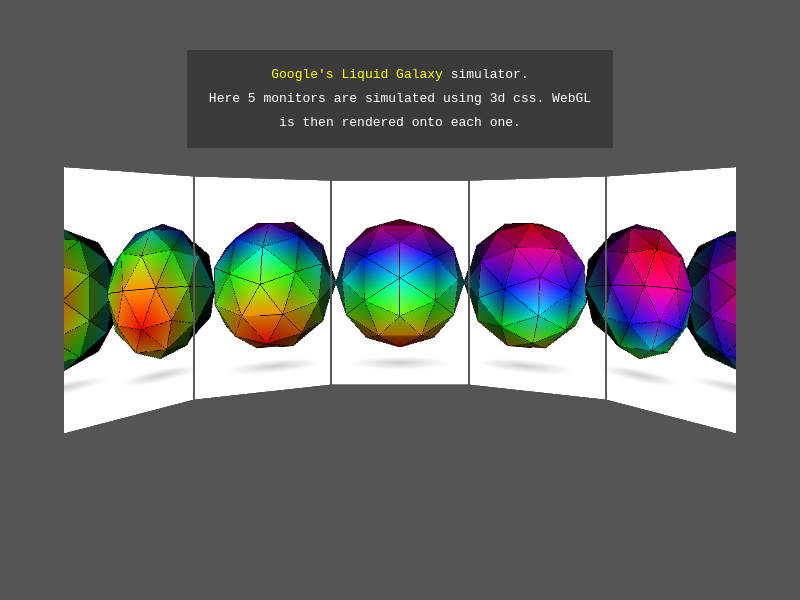Click the word "WebGL" in the description
This screenshot has height=600, width=800.
(x=571, y=98)
